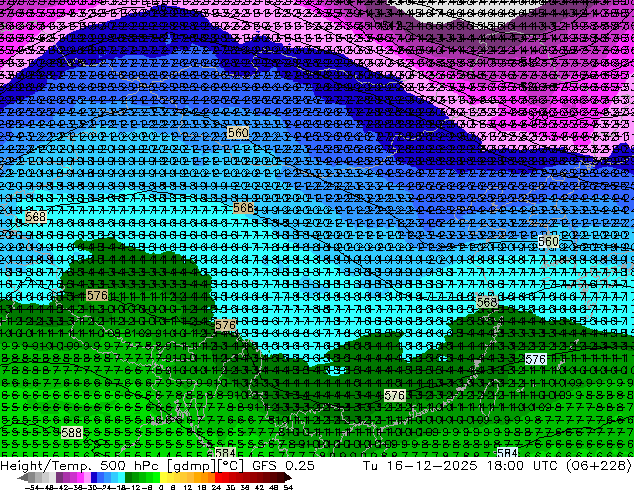This screenshot has width=634, height=490.
Task: Click the positive '18' color scale tick label
Action: point(202,488)
